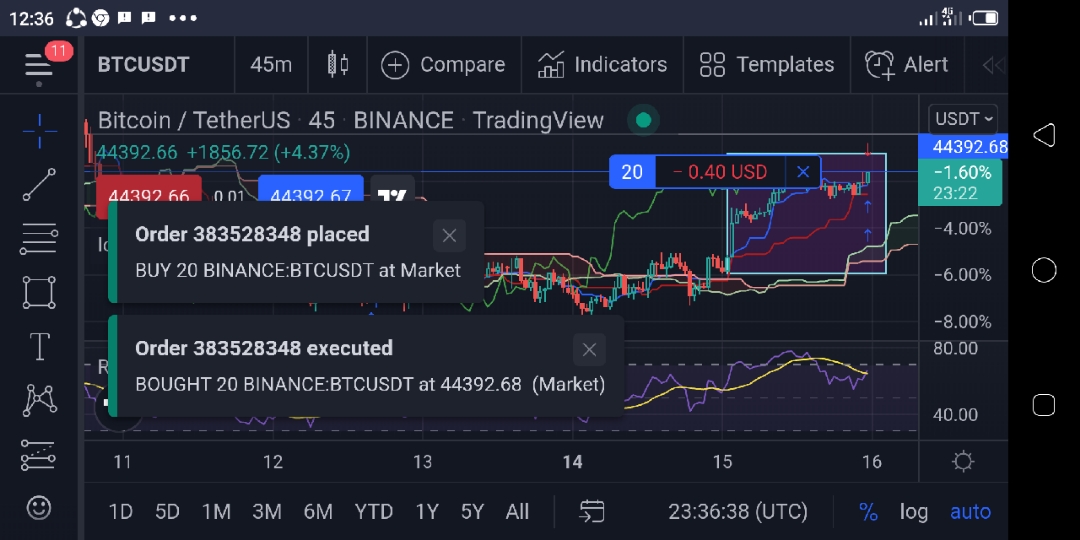Select the 1D date range
1080x540 pixels.
[121, 512]
